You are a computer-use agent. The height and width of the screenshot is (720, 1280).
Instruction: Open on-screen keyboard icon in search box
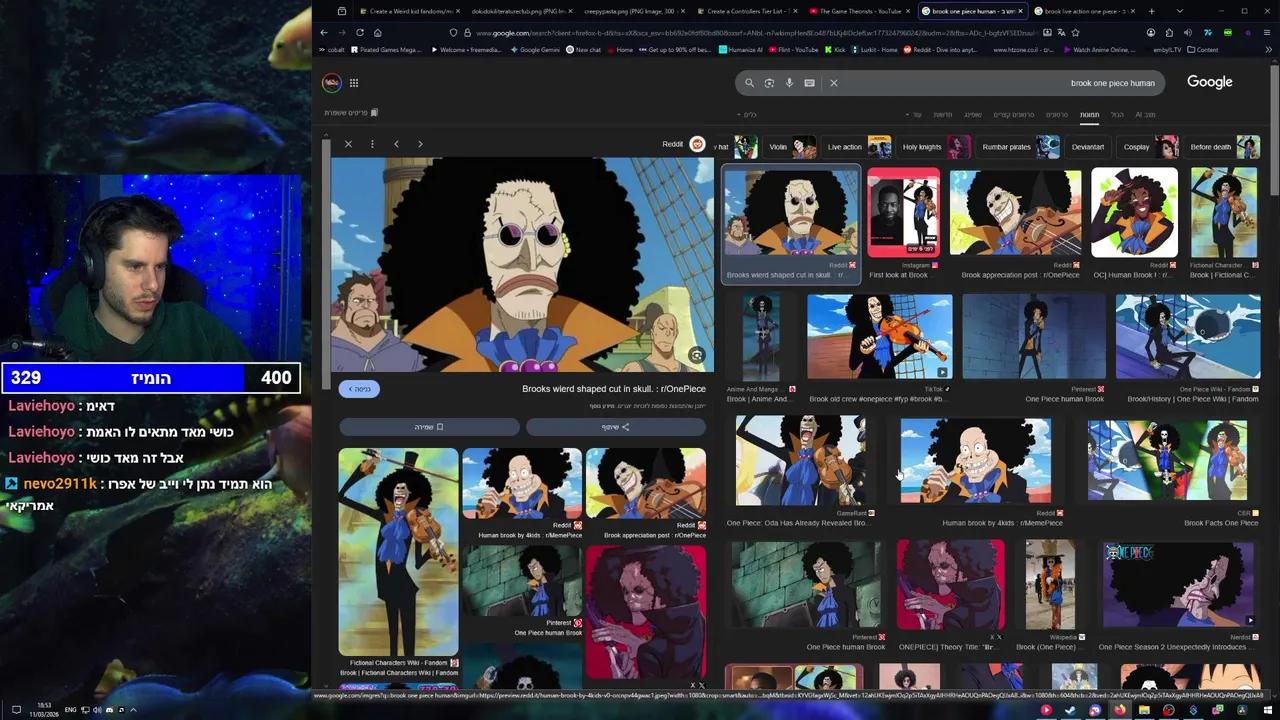pos(809,83)
